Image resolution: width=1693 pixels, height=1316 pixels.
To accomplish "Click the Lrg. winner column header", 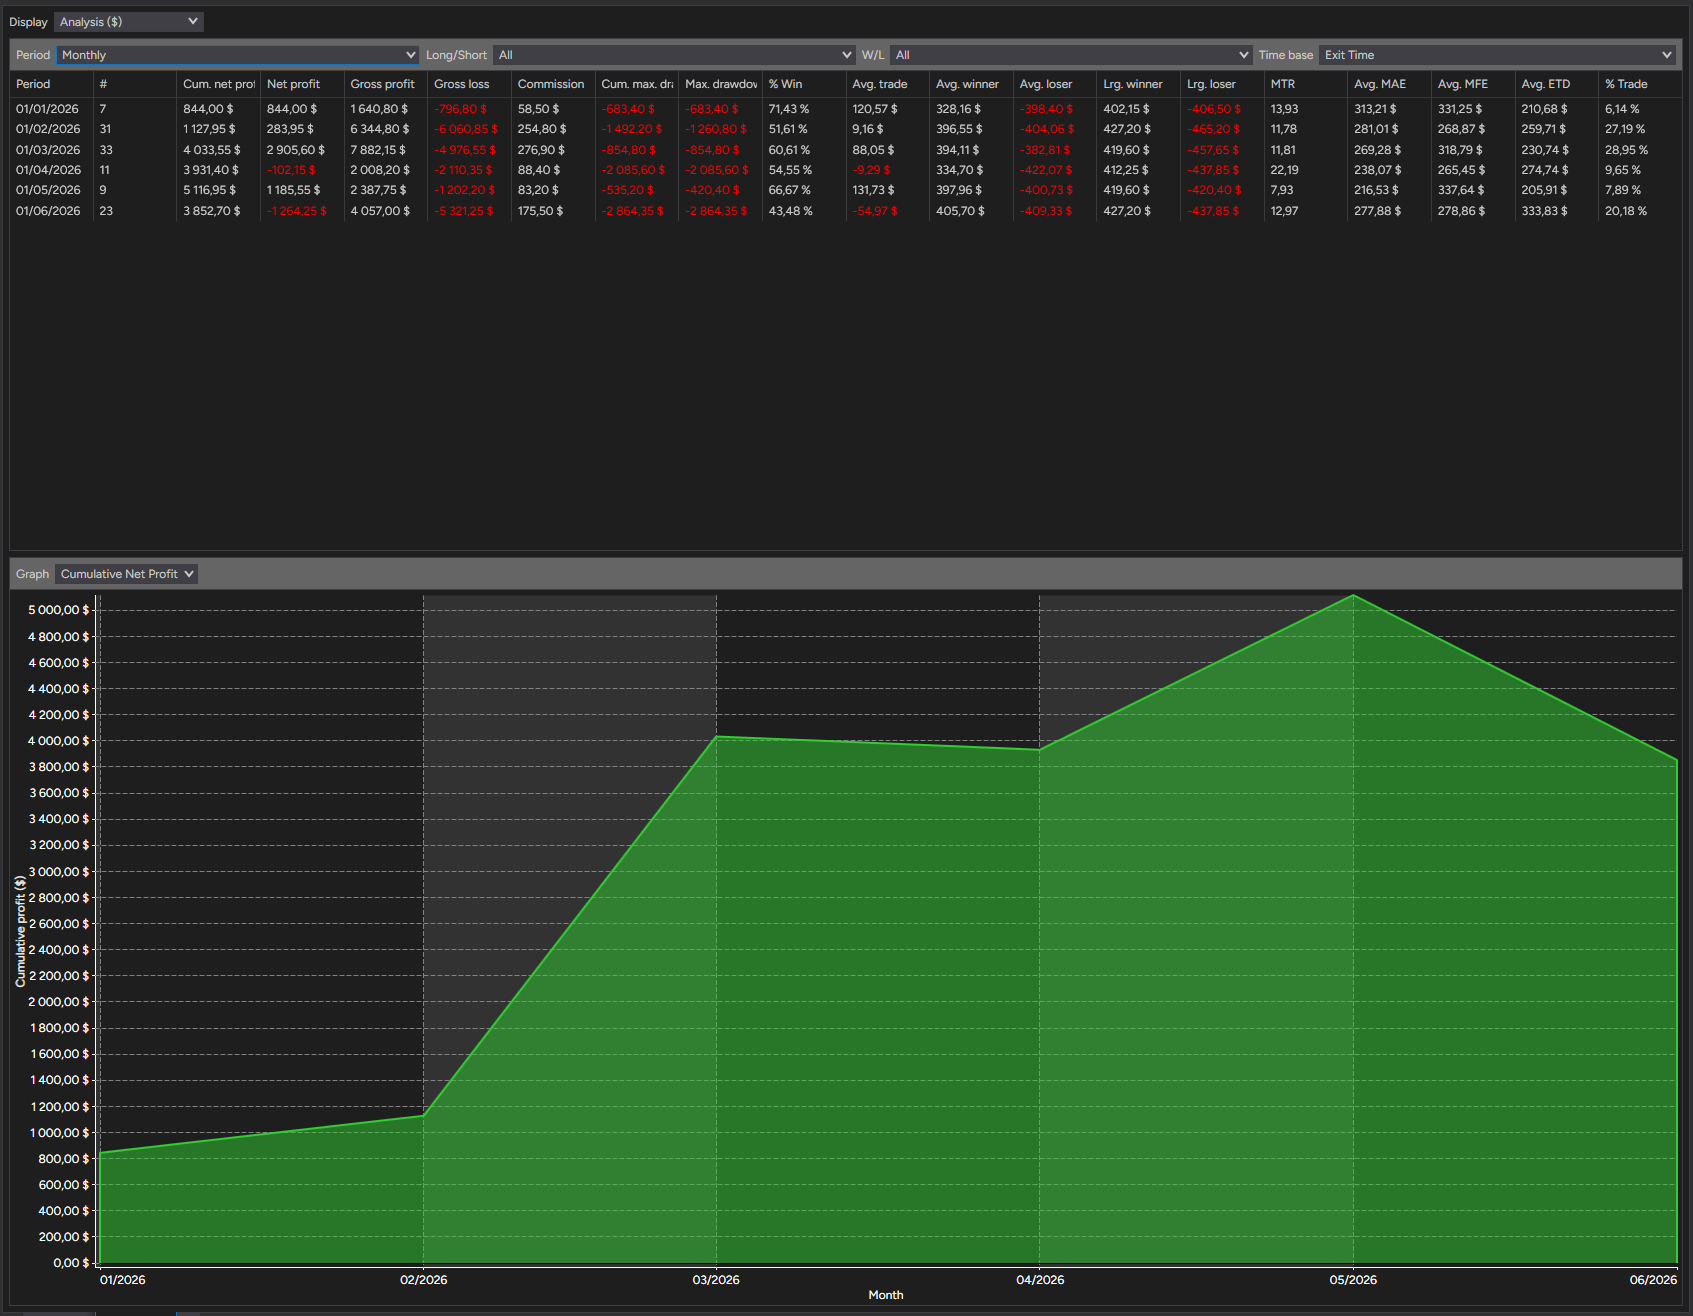I will click(x=1139, y=84).
